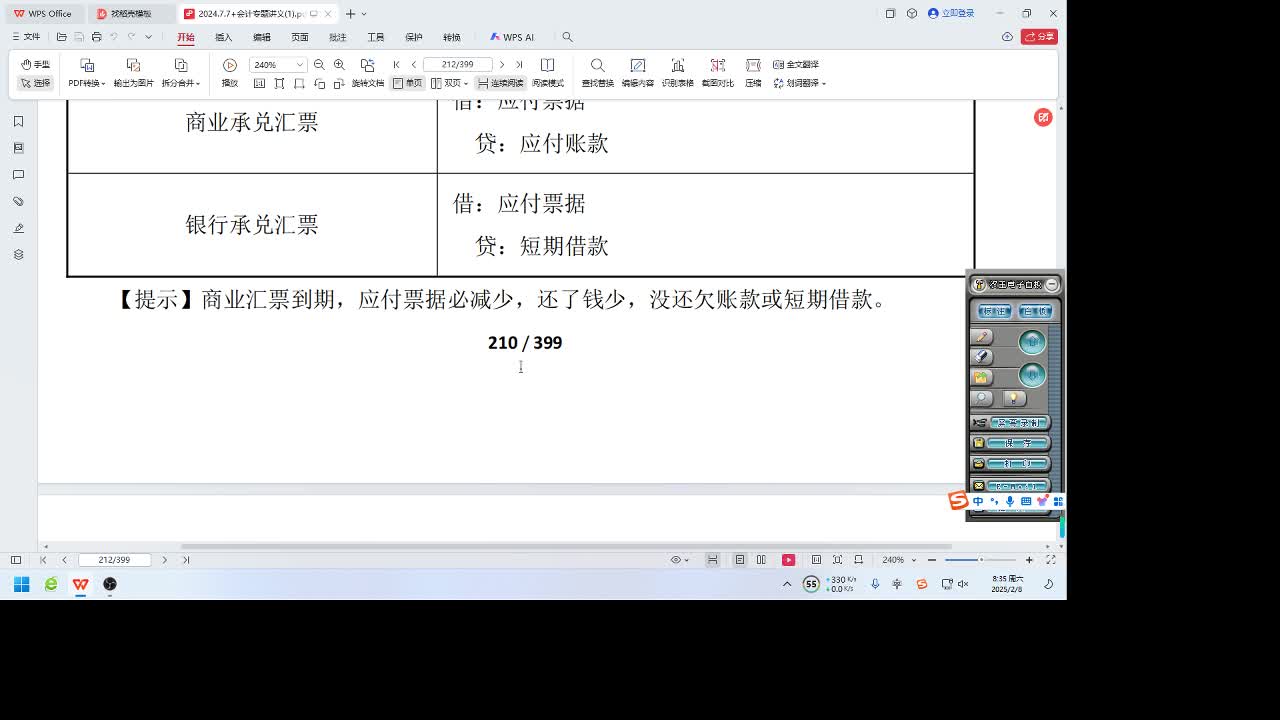The image size is (1280, 720).
Task: Open the 拆分合并 dropdown
Action: click(x=181, y=83)
